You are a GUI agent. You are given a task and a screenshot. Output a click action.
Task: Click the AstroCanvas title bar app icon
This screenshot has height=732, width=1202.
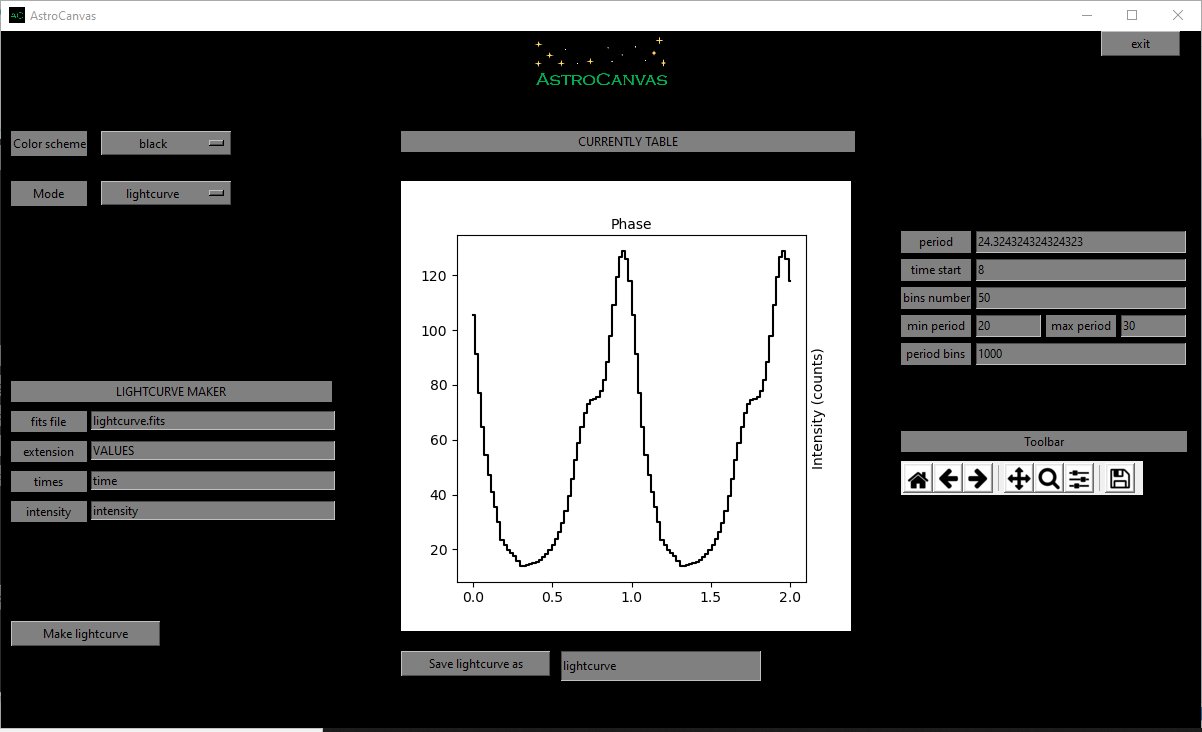[17, 15]
